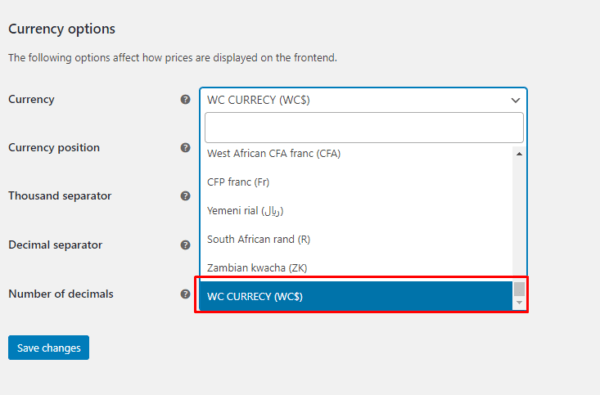Screen dimensions: 600x395
Task: Click the currency search input box
Action: 364,127
